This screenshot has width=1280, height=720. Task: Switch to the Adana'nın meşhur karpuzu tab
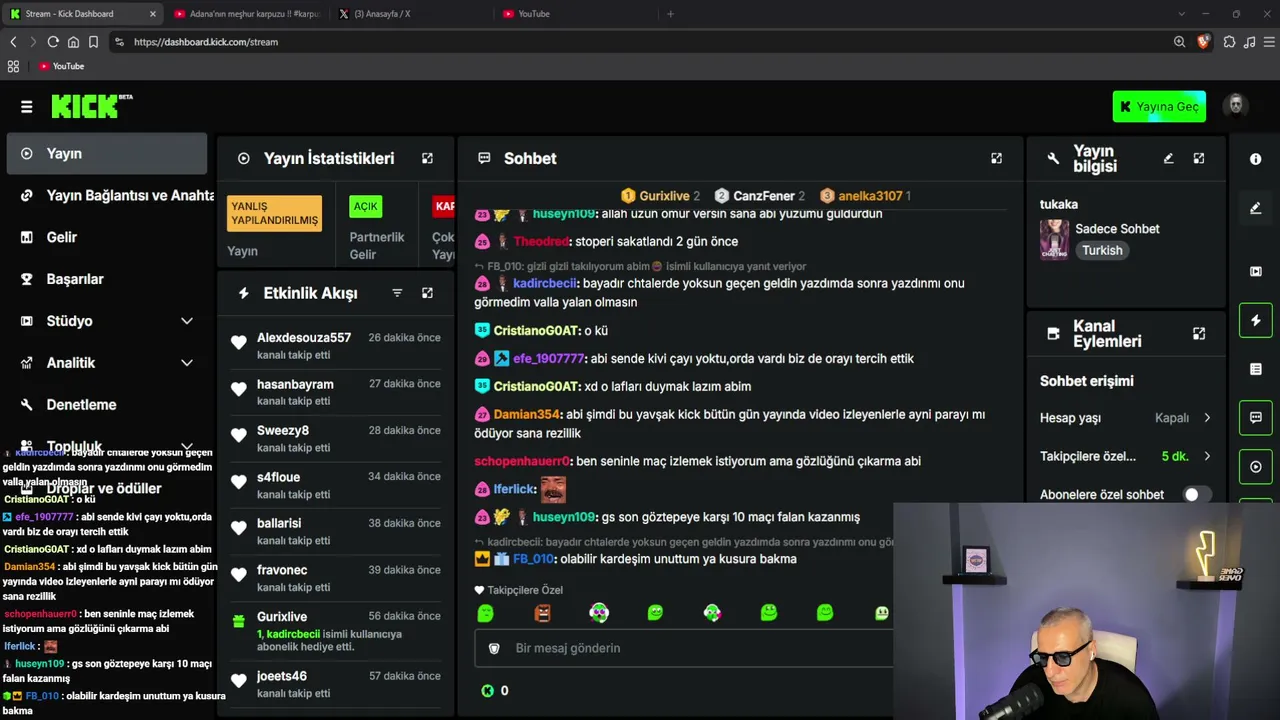248,14
